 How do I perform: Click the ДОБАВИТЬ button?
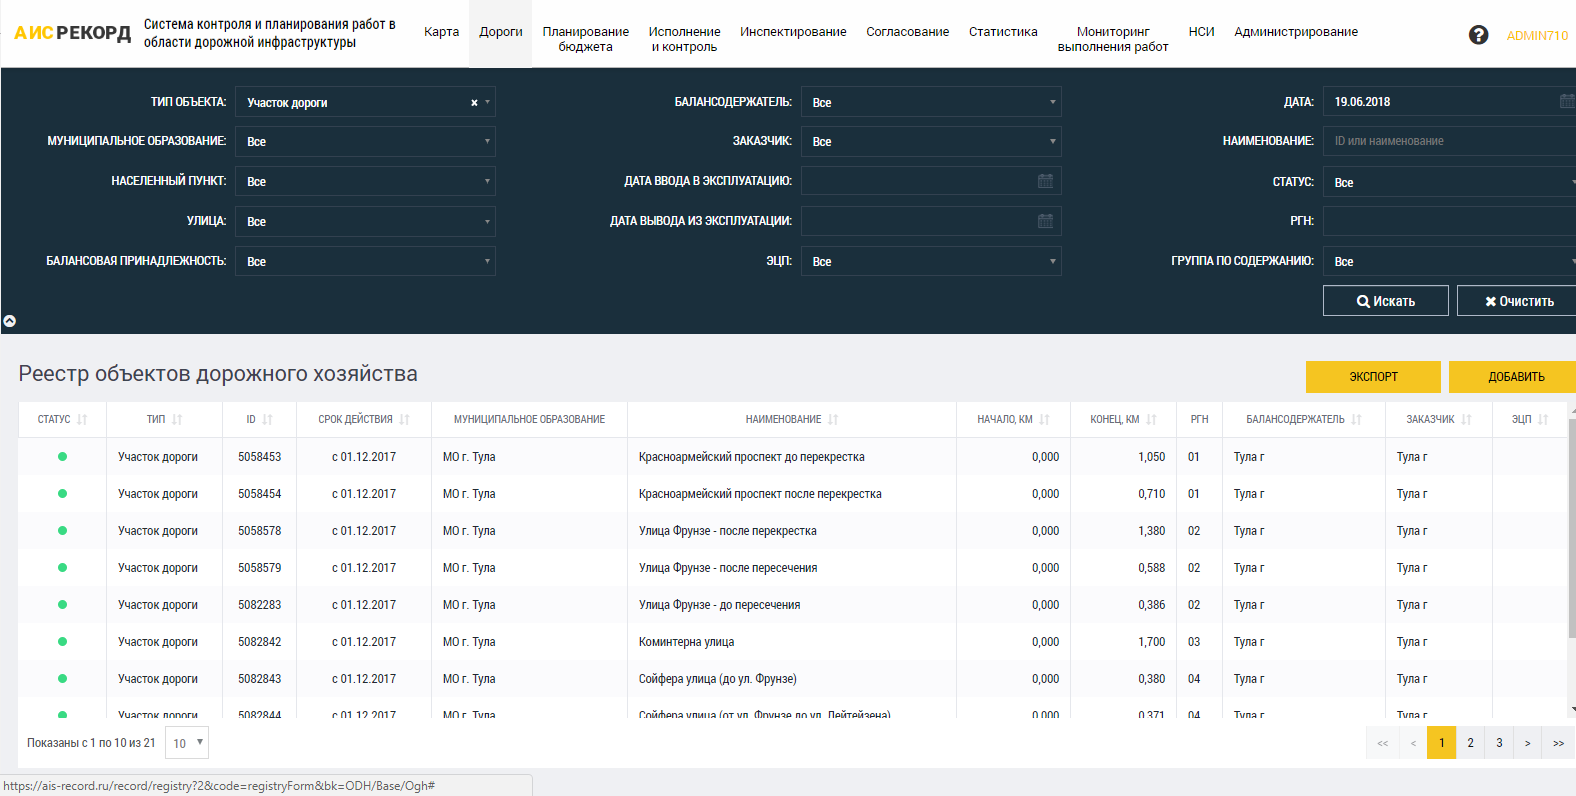point(1512,377)
